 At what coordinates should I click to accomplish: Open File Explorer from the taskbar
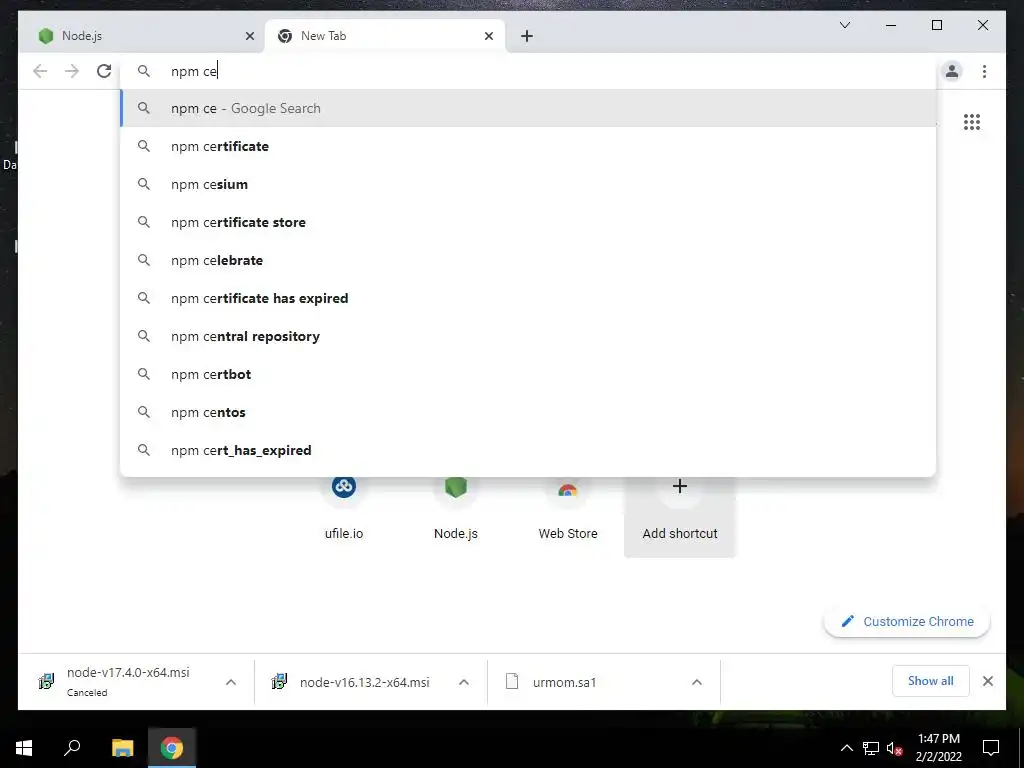122,748
